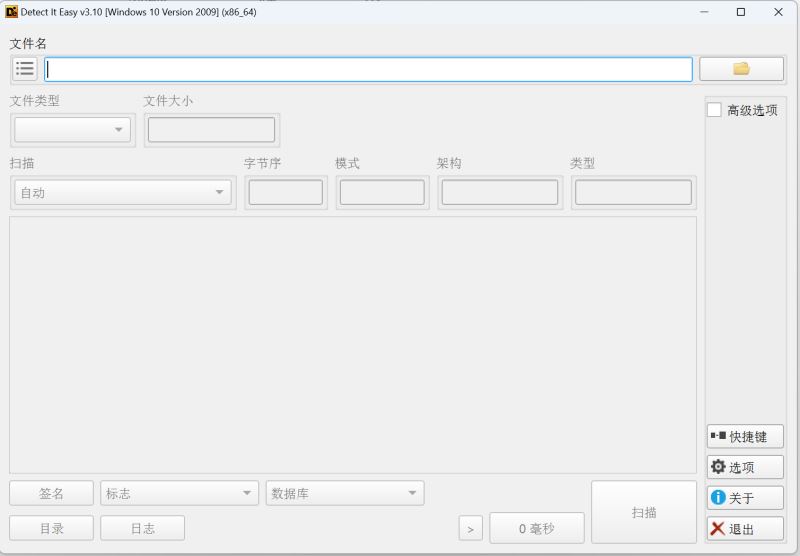Focus the 文件名 file path input field
This screenshot has width=800, height=556.
pyautogui.click(x=368, y=69)
